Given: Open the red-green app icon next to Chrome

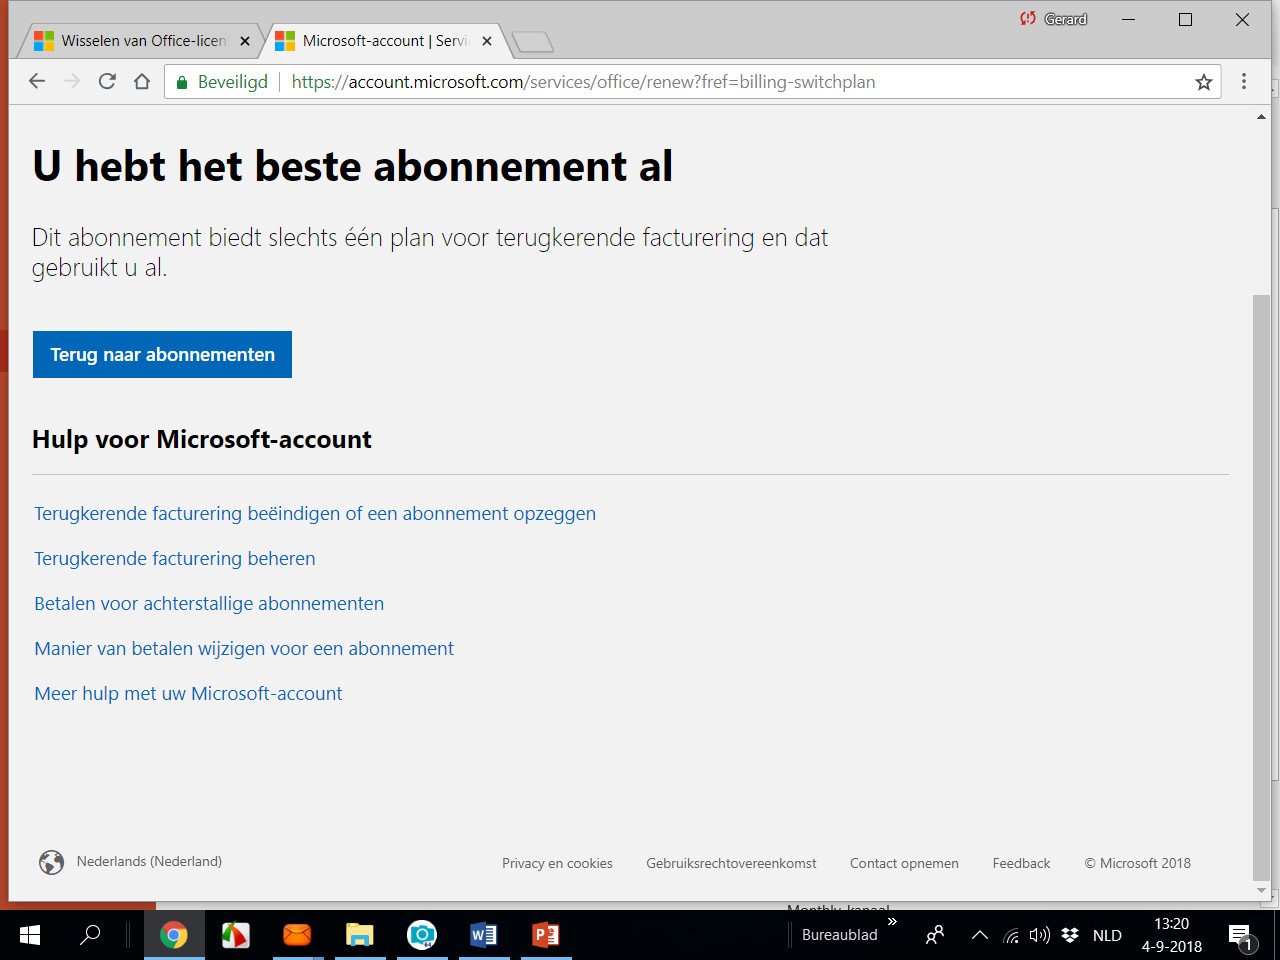Looking at the screenshot, I should click(x=235, y=935).
